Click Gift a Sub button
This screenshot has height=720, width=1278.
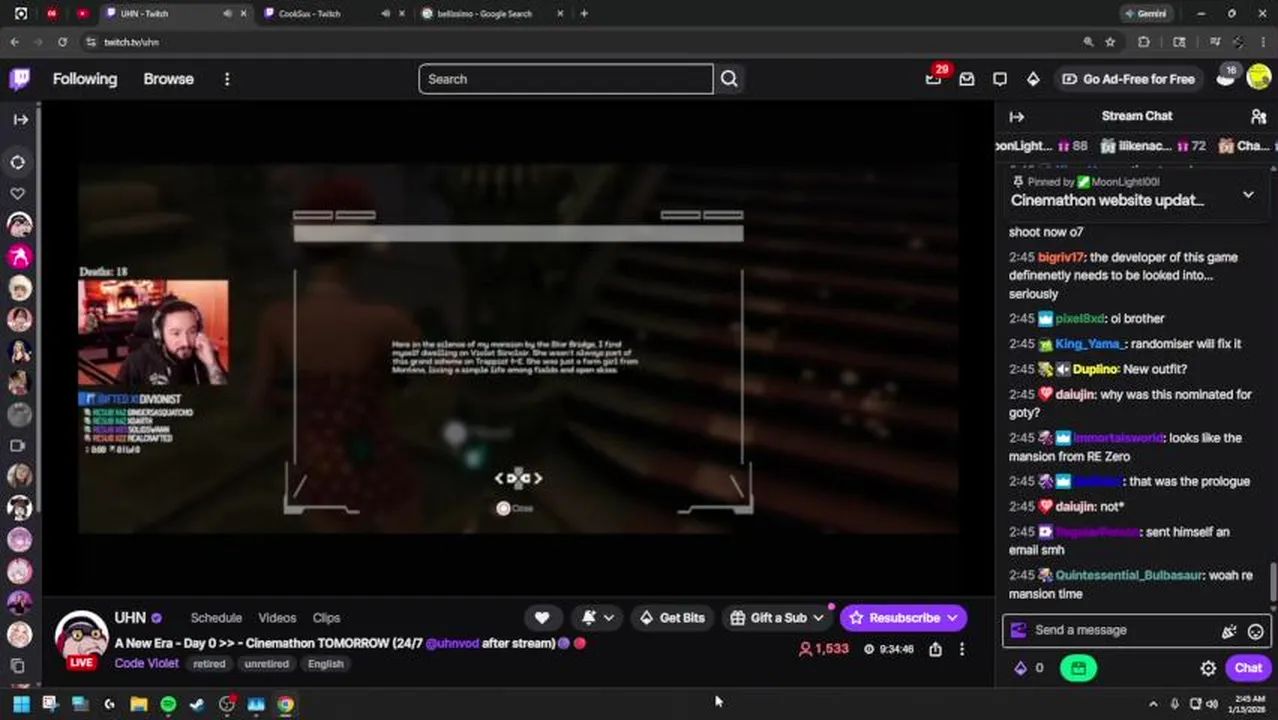click(x=777, y=618)
